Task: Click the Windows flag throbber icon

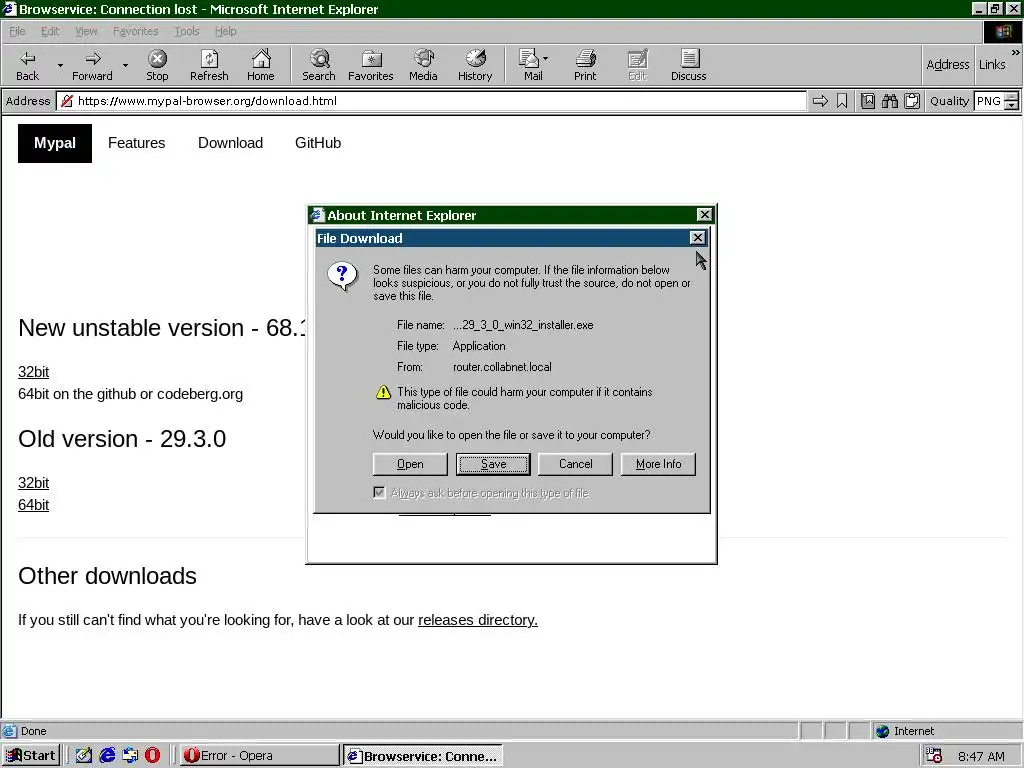Action: click(1002, 31)
